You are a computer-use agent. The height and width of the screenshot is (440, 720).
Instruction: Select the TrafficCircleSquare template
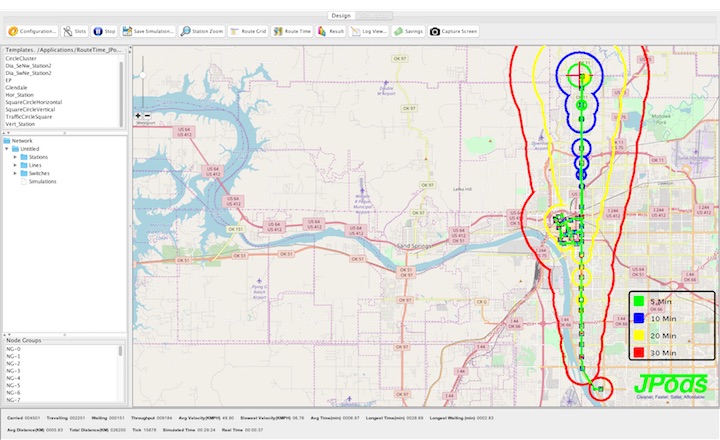[x=28, y=116]
